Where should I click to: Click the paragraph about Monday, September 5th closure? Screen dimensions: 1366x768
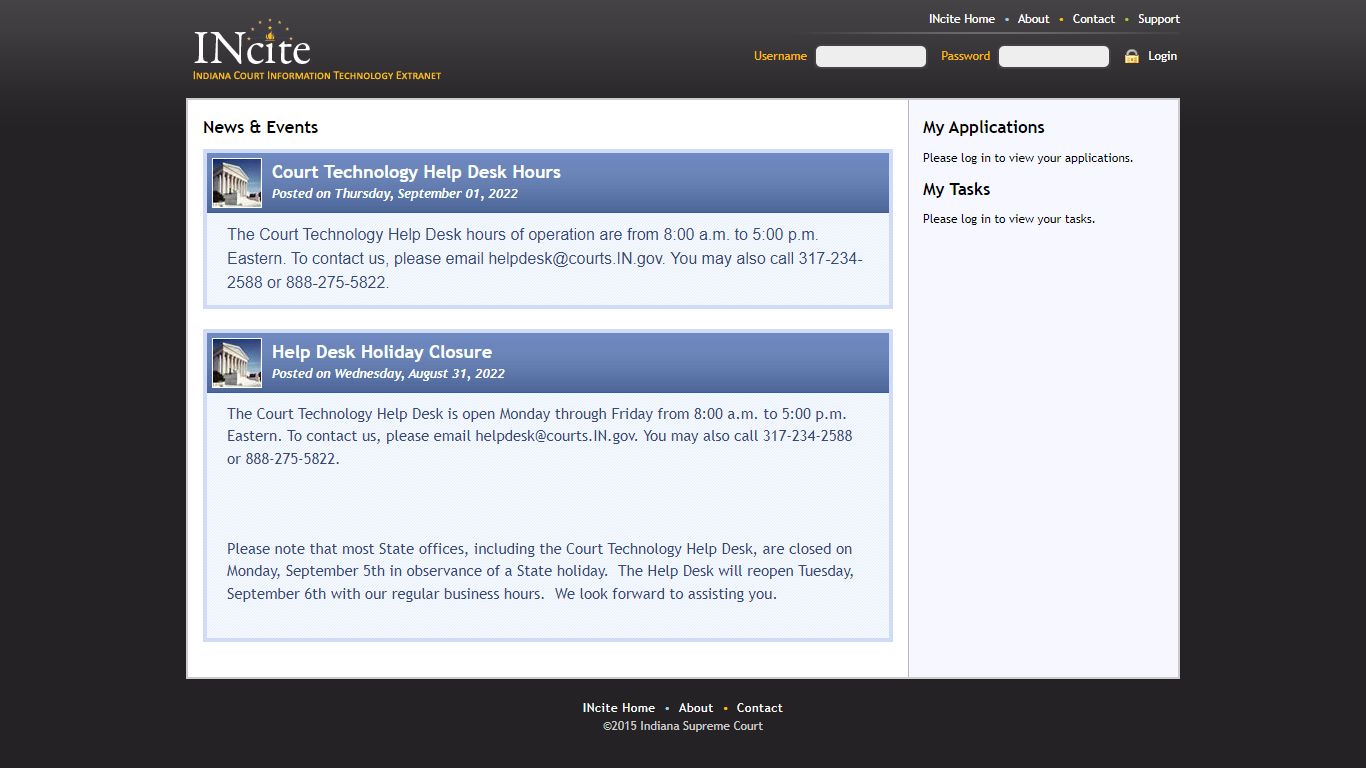(x=540, y=571)
